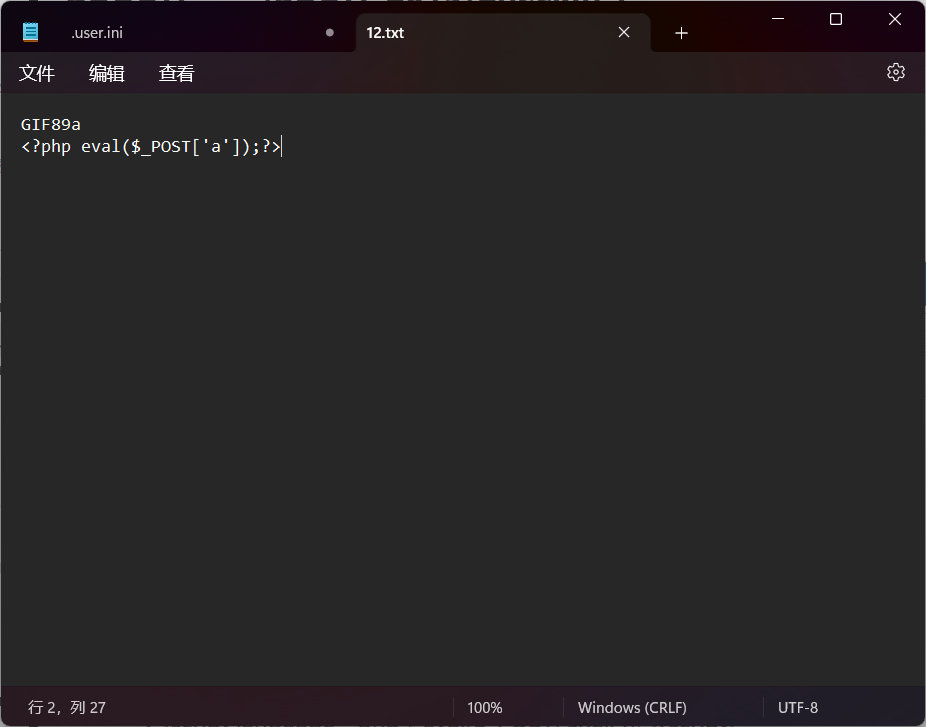The image size is (926, 727).
Task: Click the unsaved dot on .user.ini tab
Action: point(330,32)
